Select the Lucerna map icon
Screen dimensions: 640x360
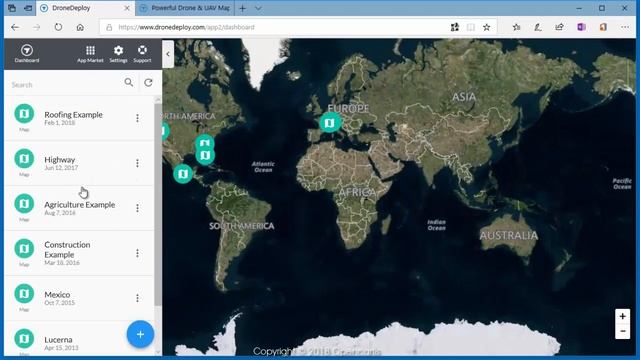point(24,338)
